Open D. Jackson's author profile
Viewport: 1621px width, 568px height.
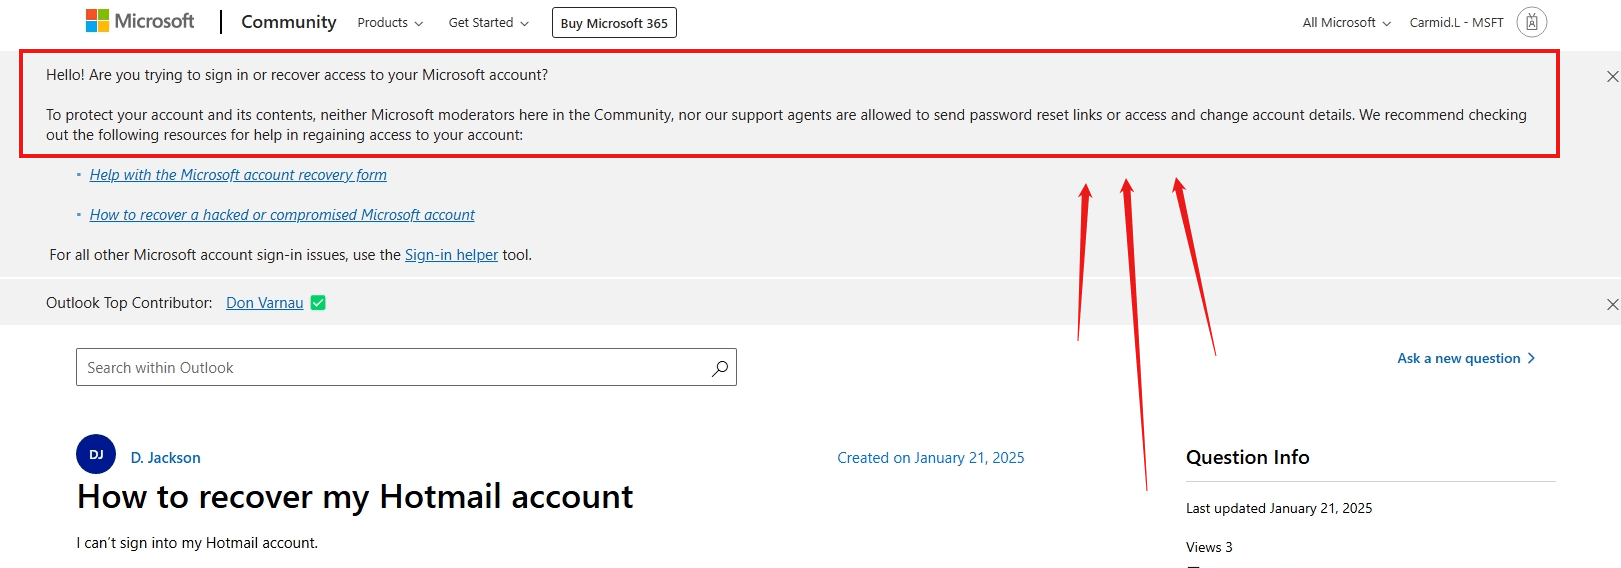click(x=166, y=458)
